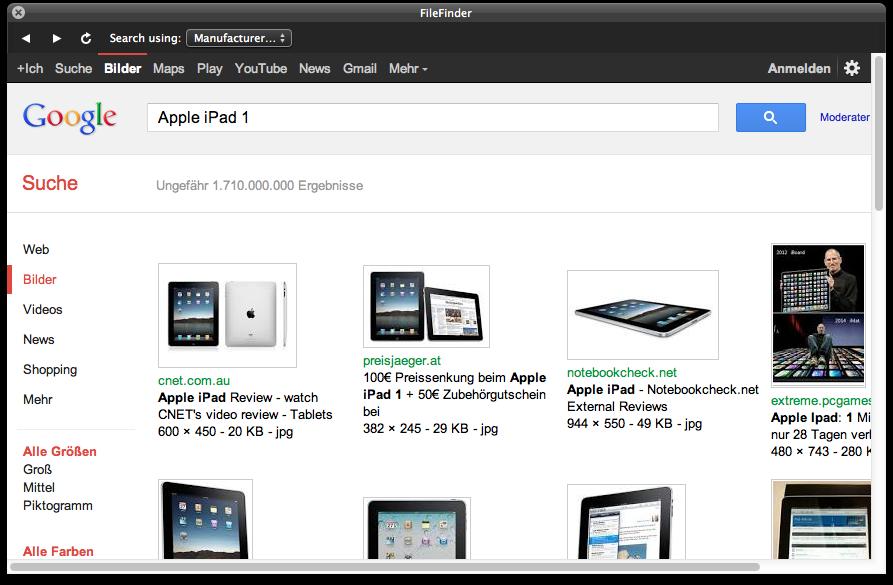Click the Anmelden sign-in link

(799, 68)
